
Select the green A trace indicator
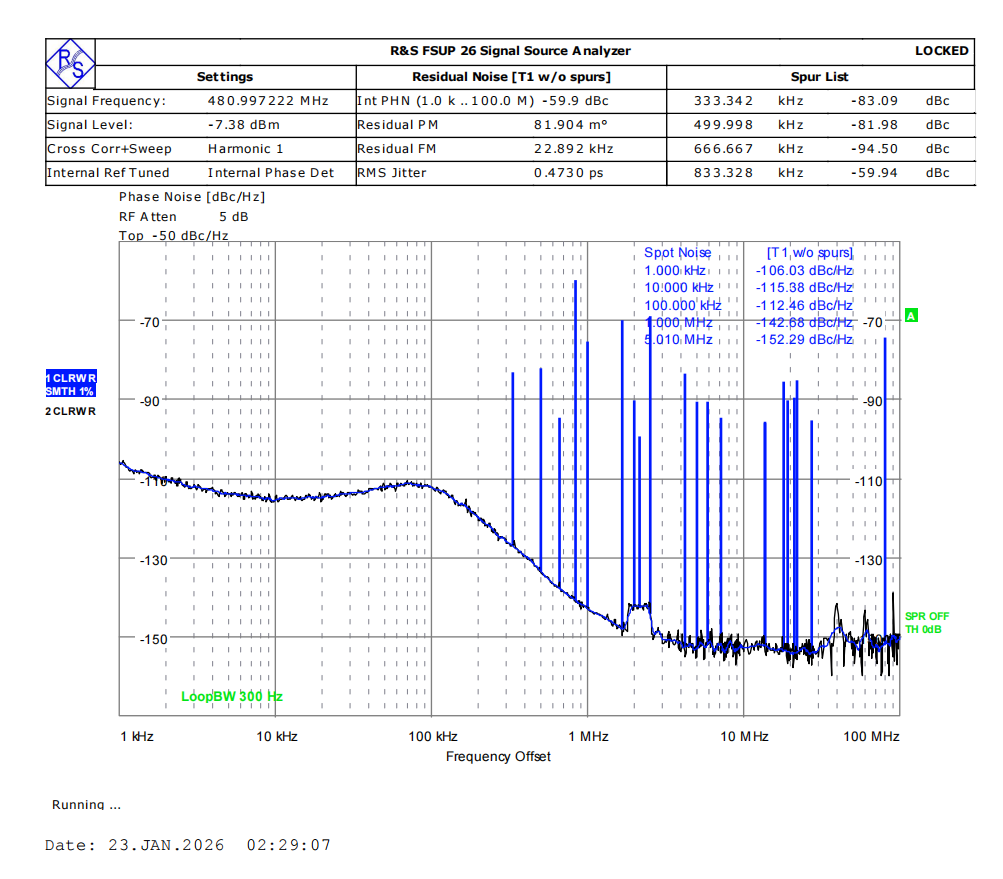pyautogui.click(x=912, y=315)
